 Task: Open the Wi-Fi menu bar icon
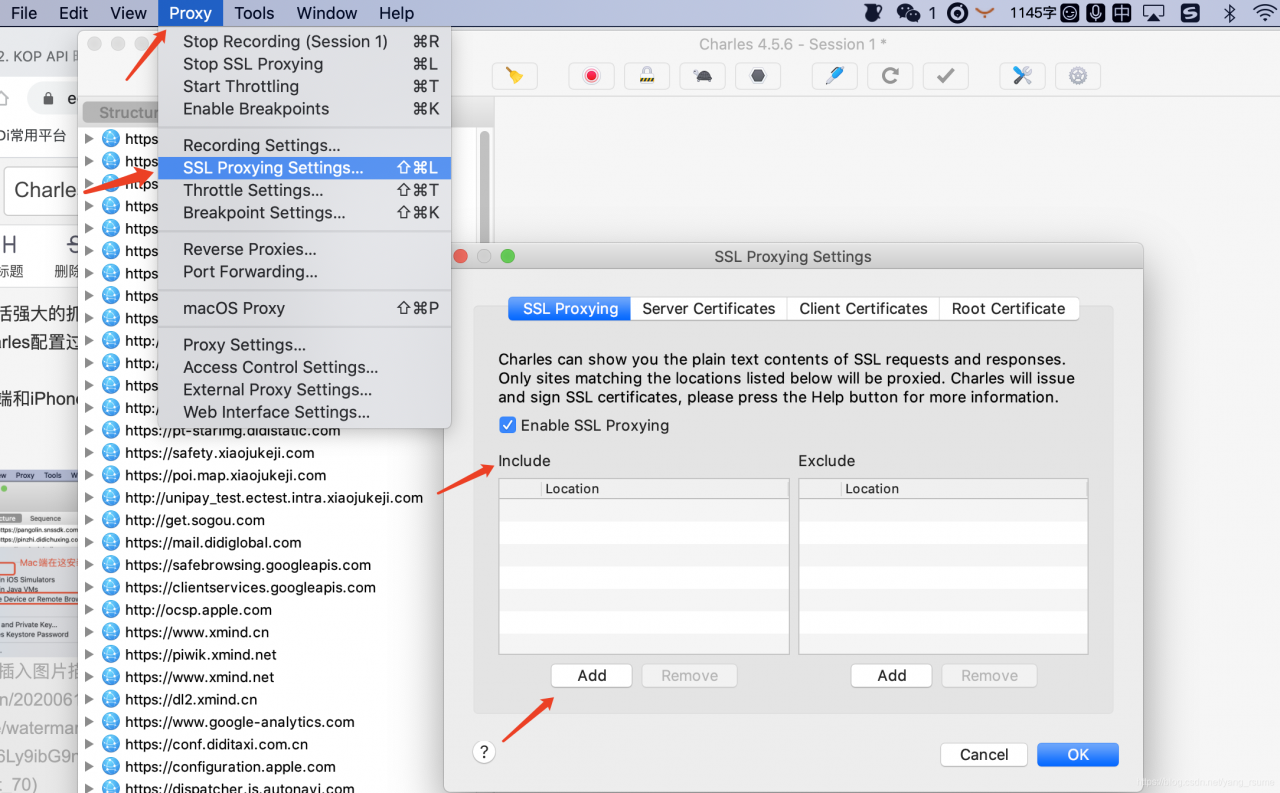pyautogui.click(x=1265, y=13)
